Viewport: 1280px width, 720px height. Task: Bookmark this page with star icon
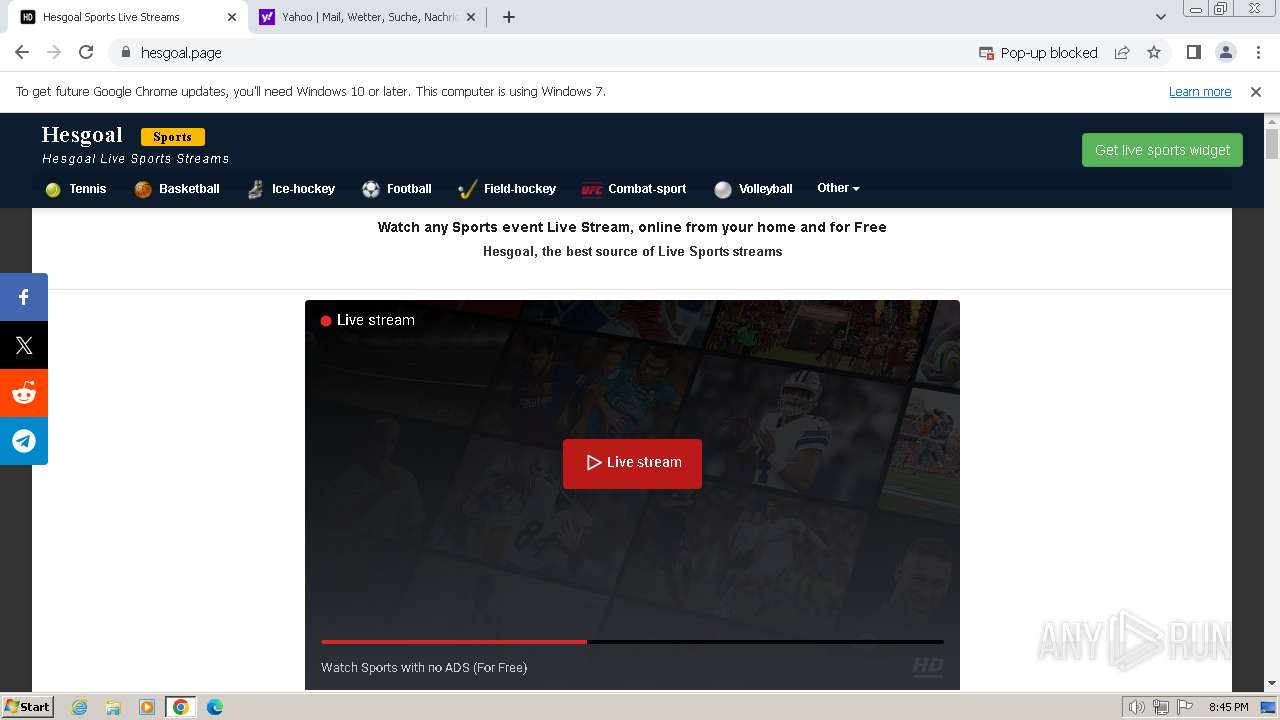[1154, 53]
